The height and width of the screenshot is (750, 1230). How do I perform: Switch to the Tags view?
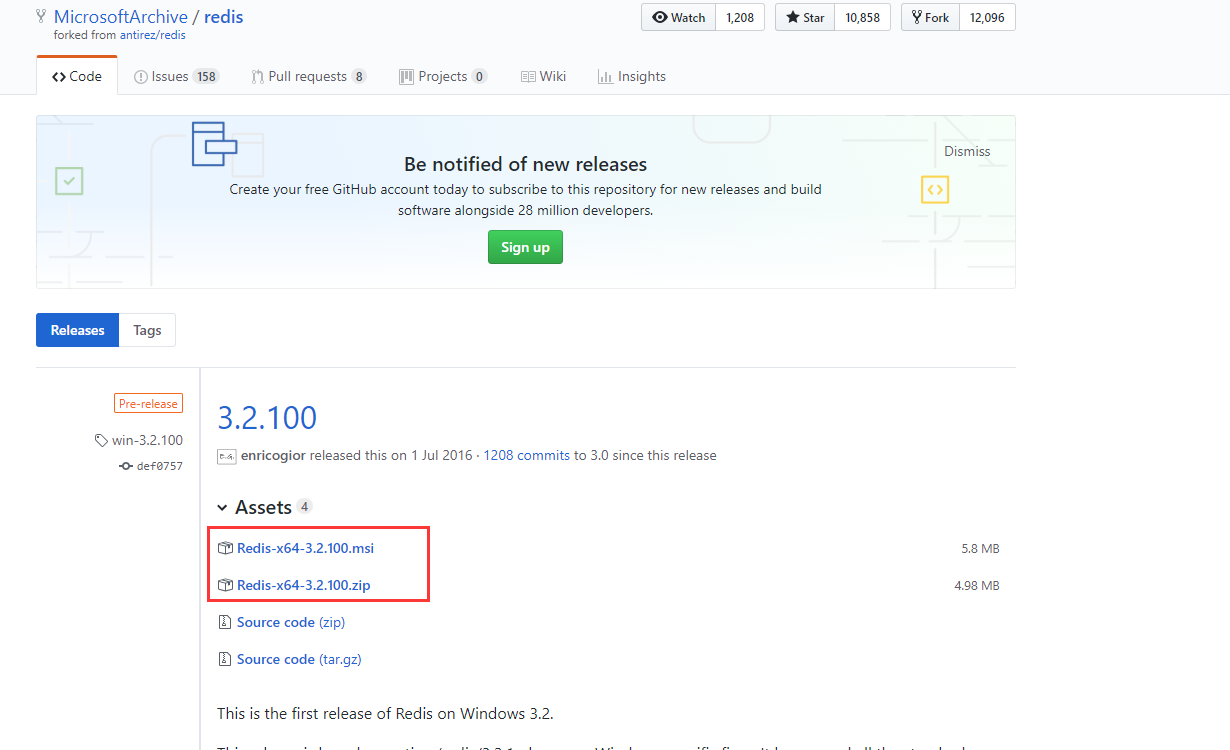point(147,330)
